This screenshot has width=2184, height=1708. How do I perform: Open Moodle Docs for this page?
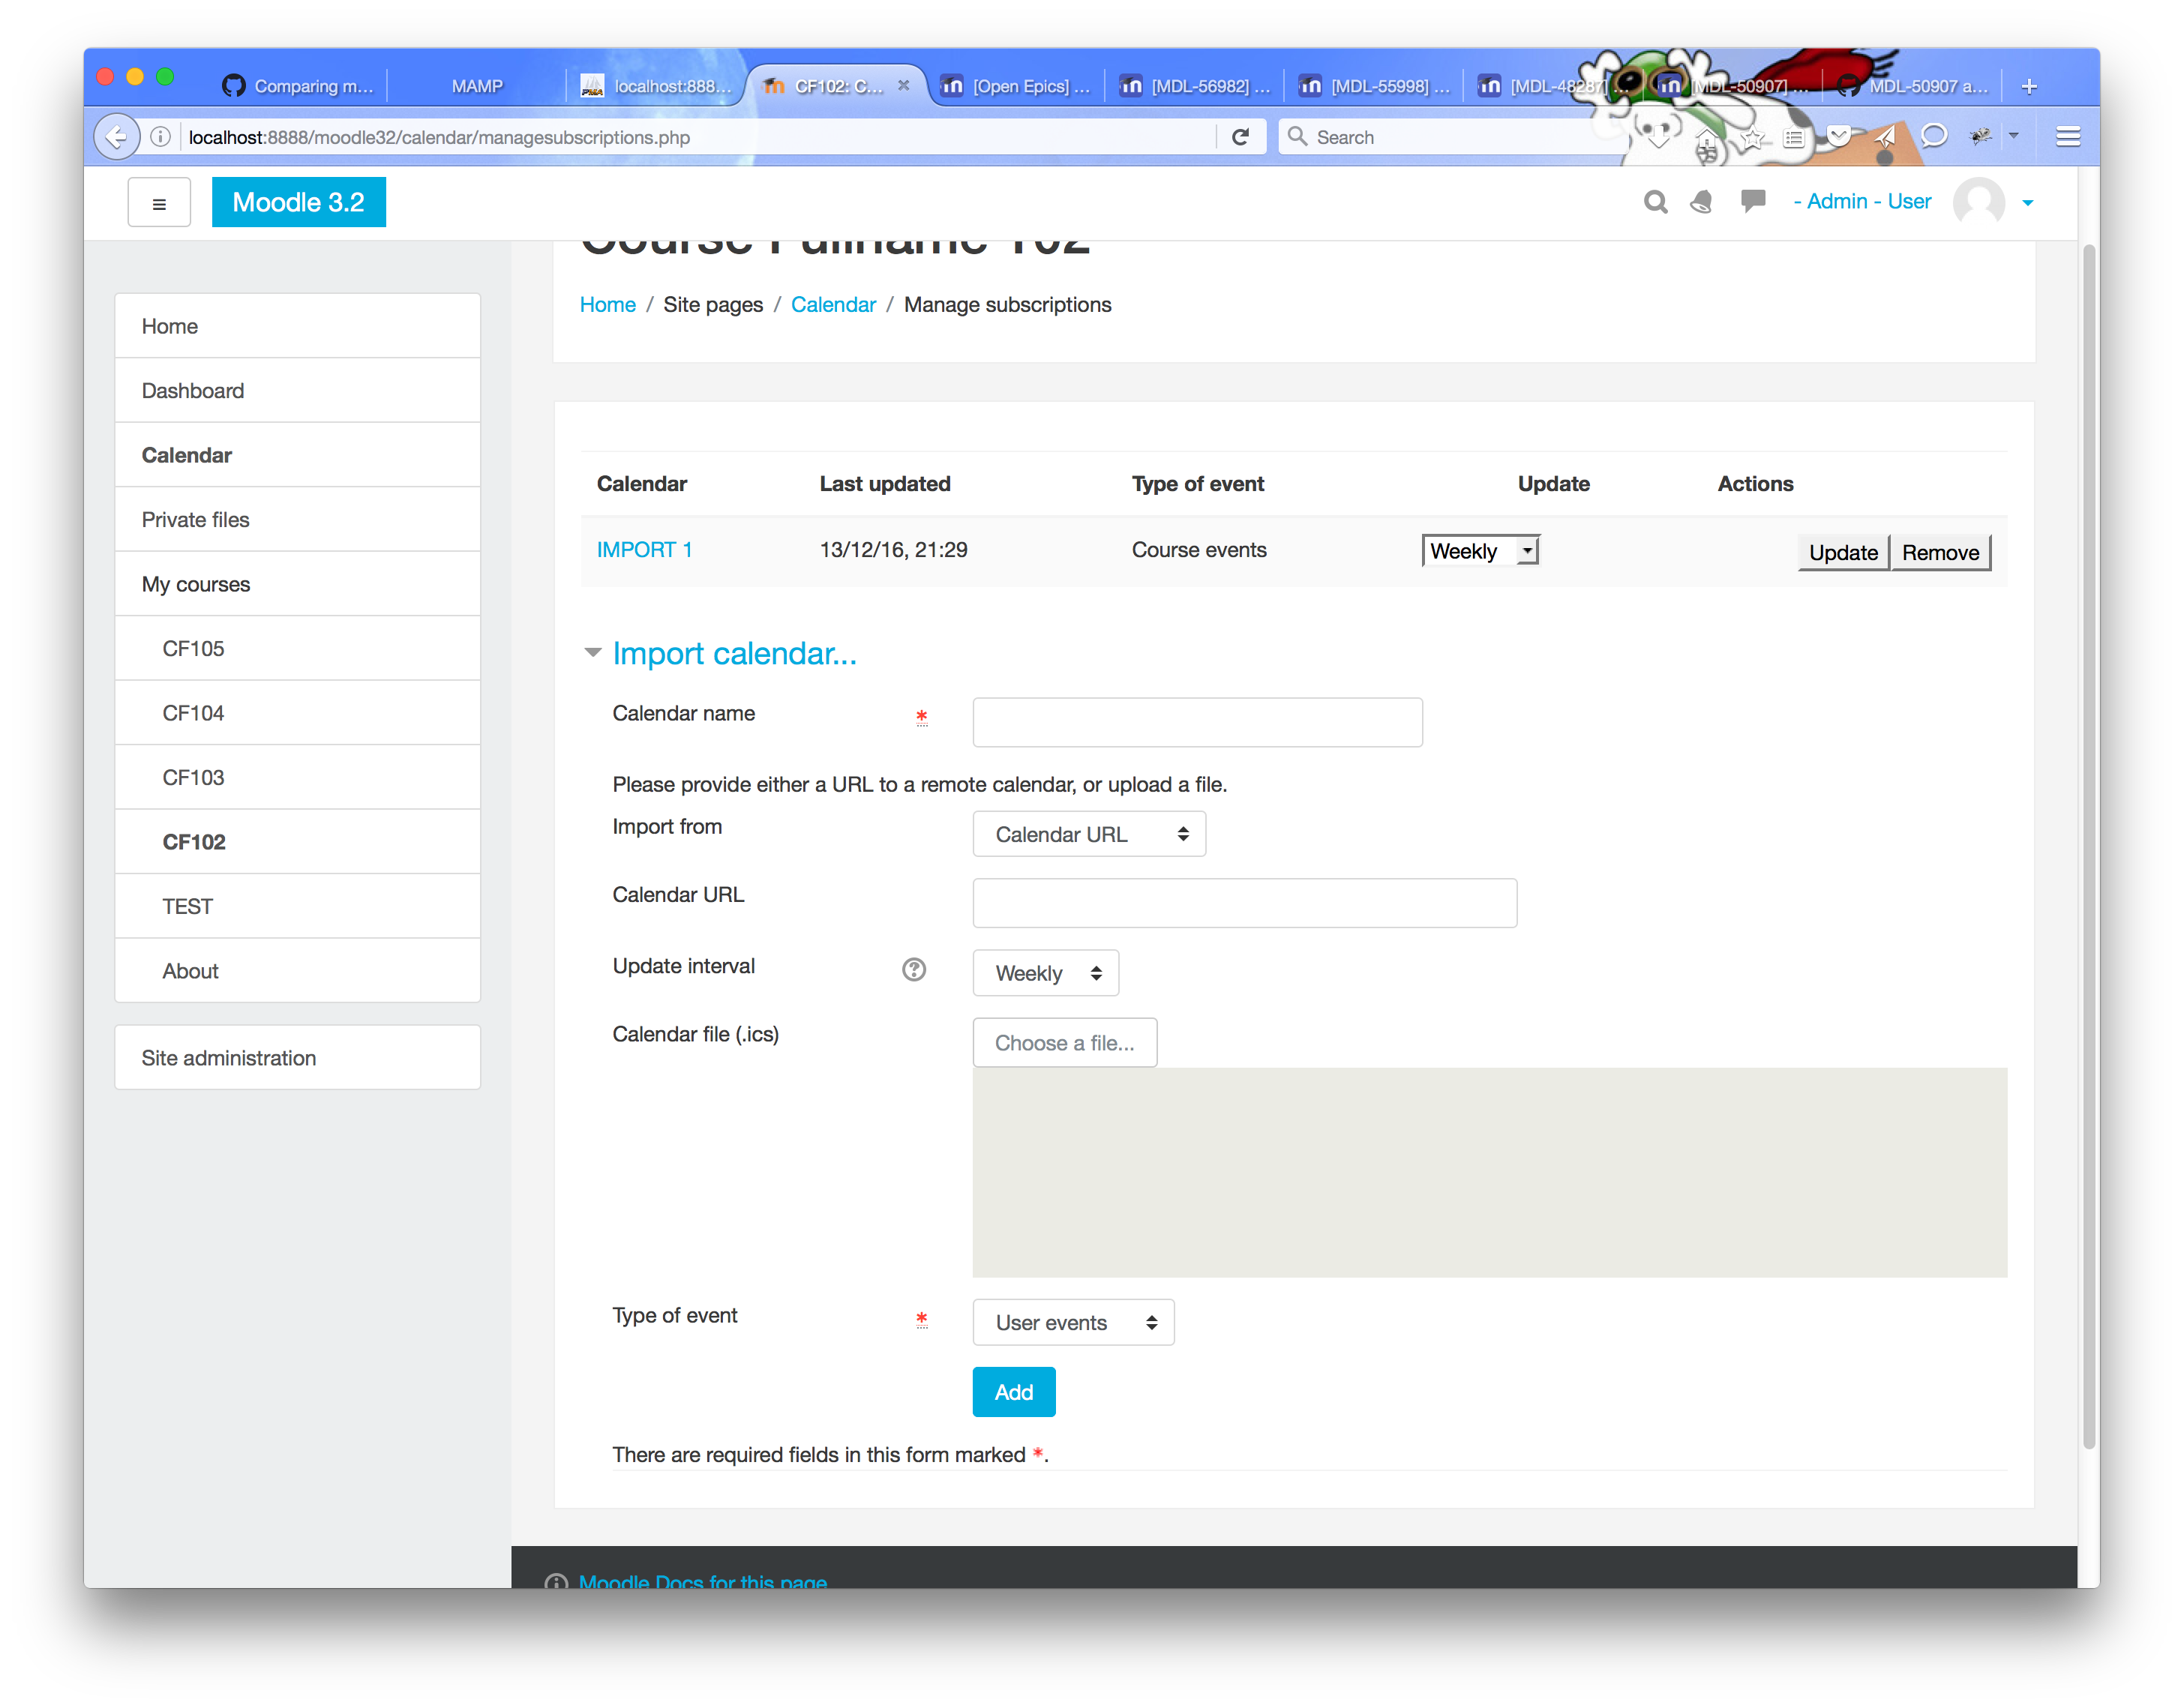(x=702, y=1581)
